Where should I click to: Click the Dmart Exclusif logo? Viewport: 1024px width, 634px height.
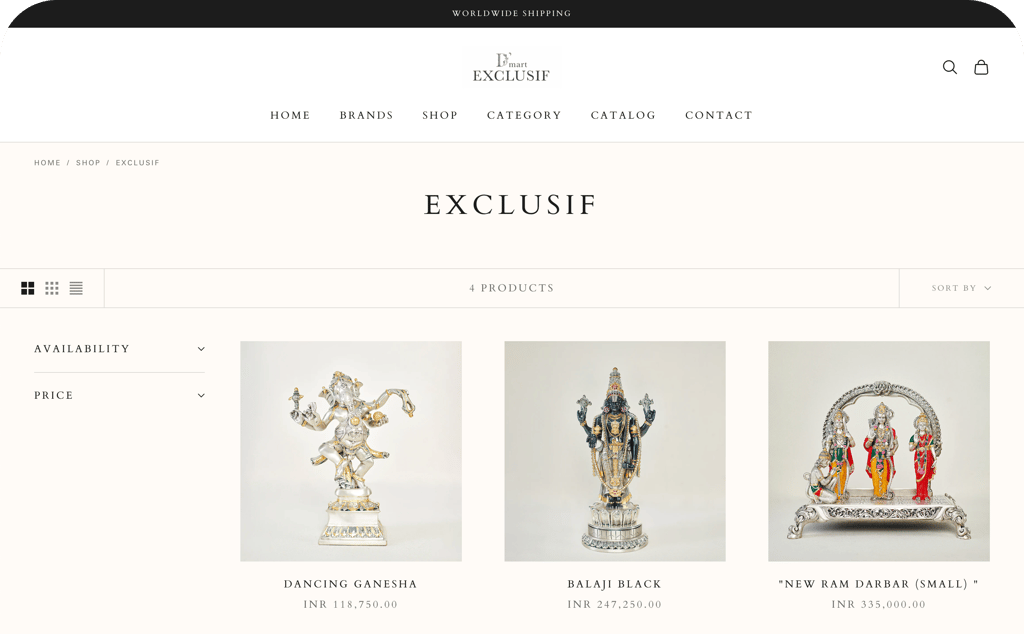point(511,68)
